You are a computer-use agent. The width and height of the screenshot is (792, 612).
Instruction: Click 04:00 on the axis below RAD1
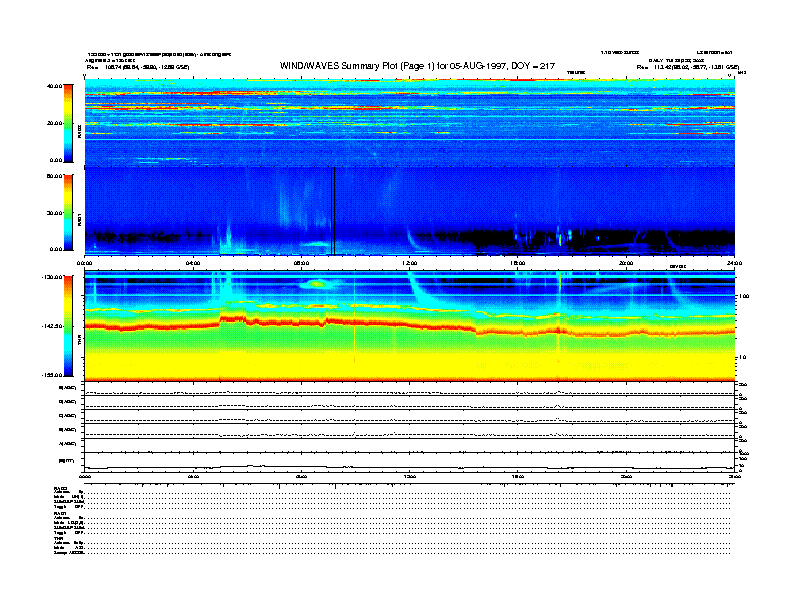tap(193, 263)
